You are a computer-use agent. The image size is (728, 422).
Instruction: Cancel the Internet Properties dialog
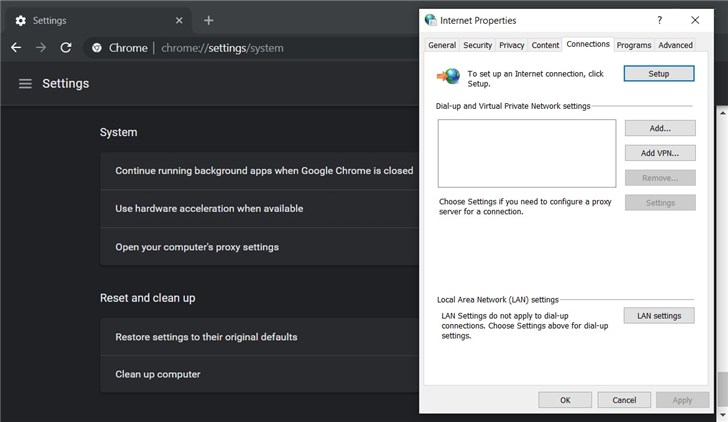tap(624, 400)
